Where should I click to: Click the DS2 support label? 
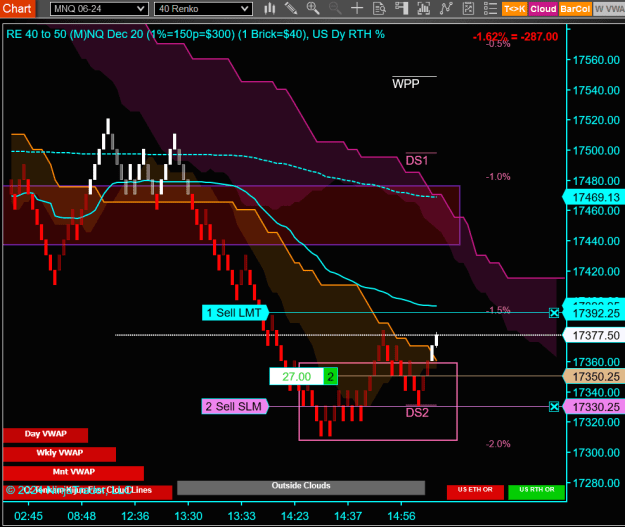(x=417, y=413)
